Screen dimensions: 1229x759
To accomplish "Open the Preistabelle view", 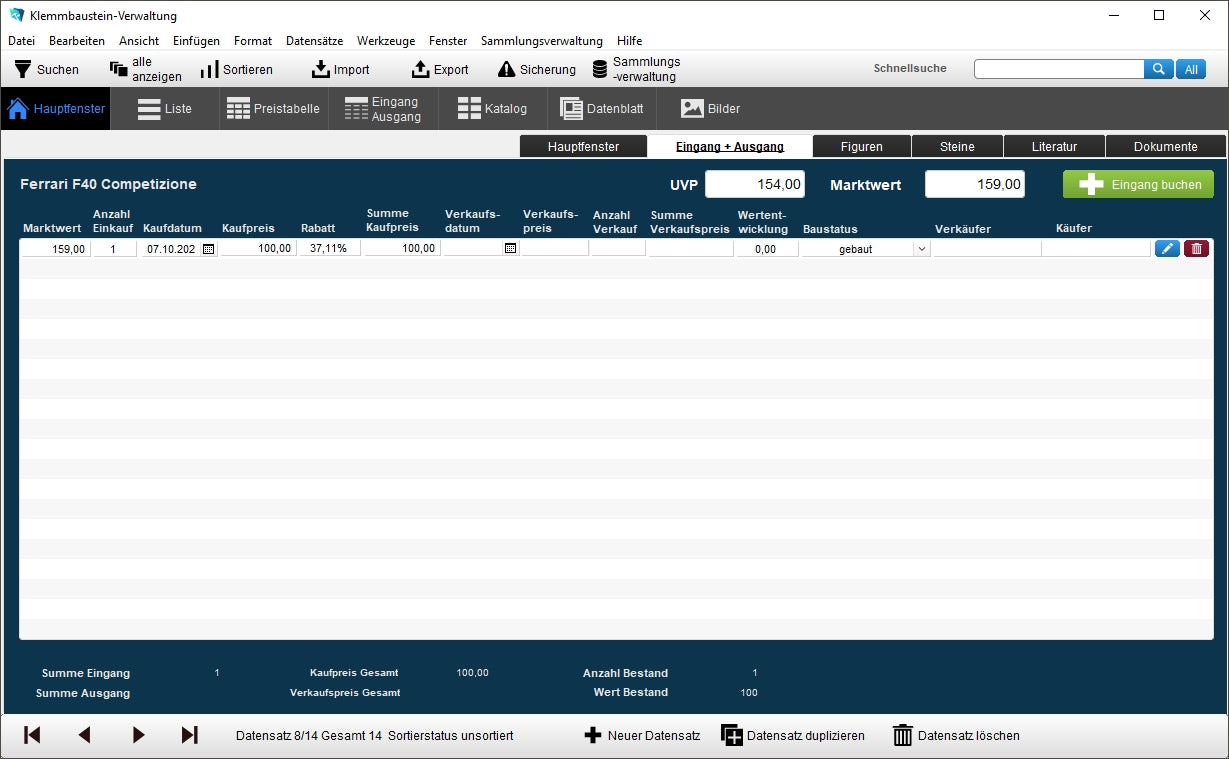I will pos(273,109).
